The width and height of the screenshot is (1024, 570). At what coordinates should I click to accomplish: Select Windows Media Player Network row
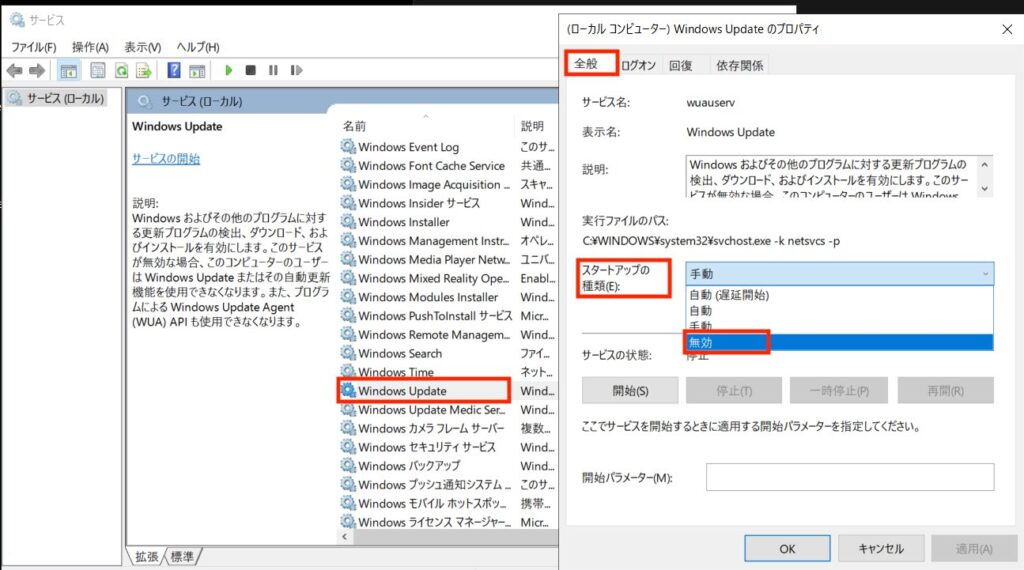(x=448, y=259)
